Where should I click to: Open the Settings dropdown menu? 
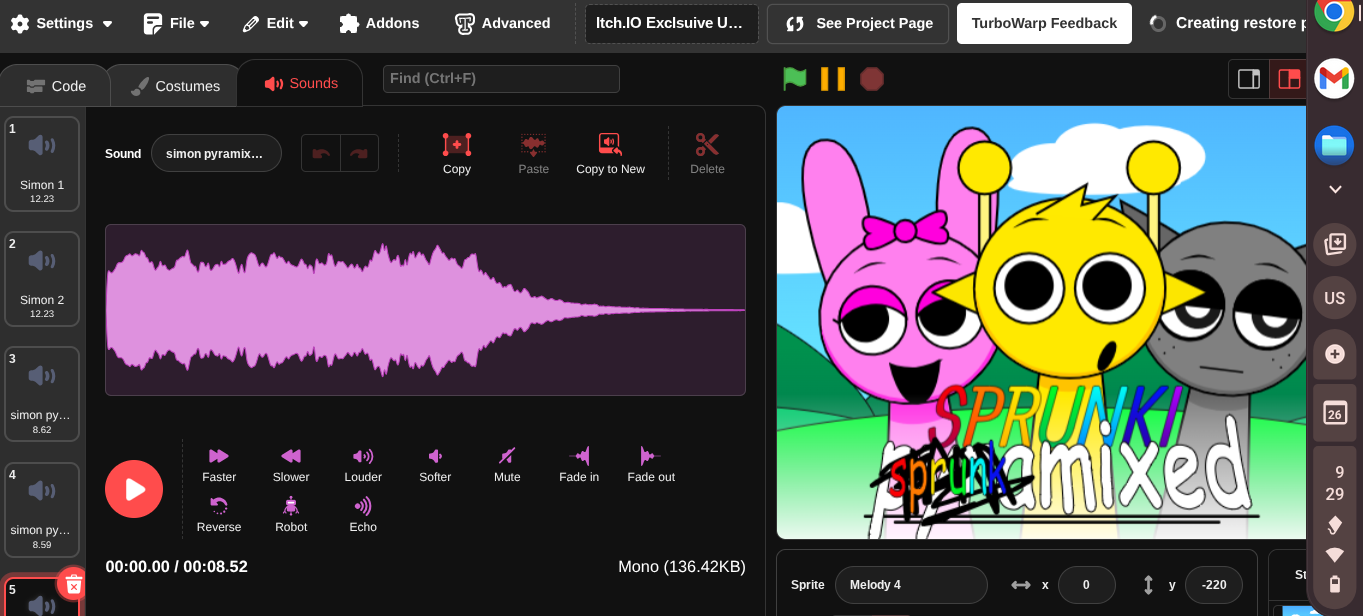pos(61,23)
